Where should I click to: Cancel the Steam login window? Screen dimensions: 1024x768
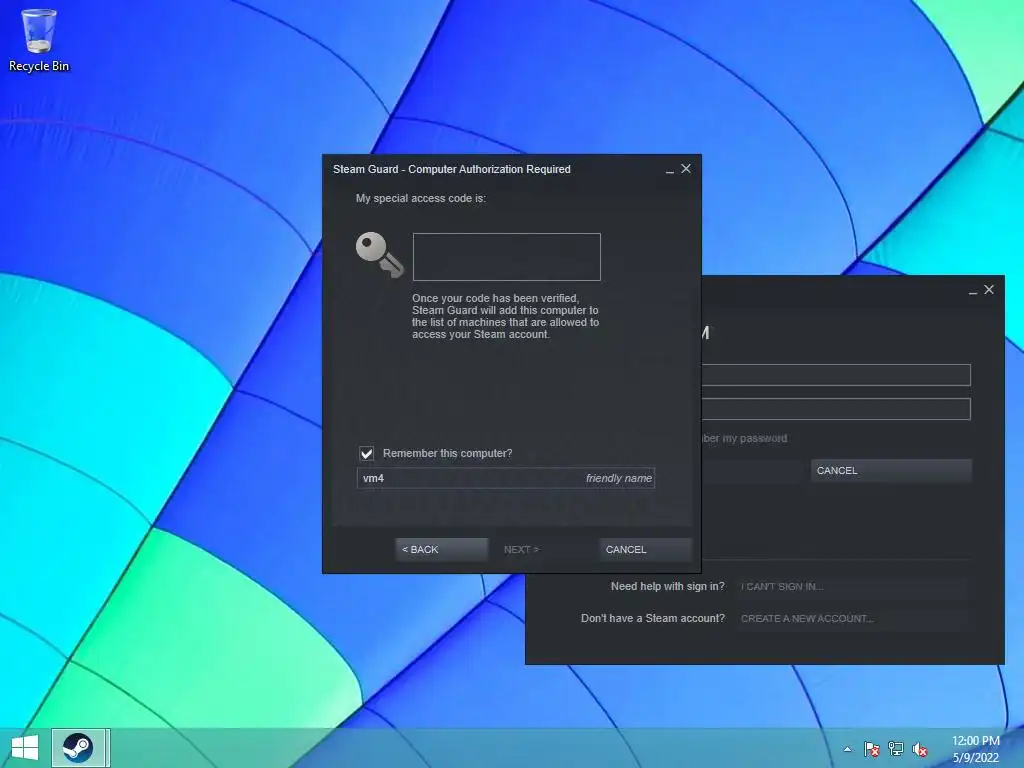coord(891,470)
